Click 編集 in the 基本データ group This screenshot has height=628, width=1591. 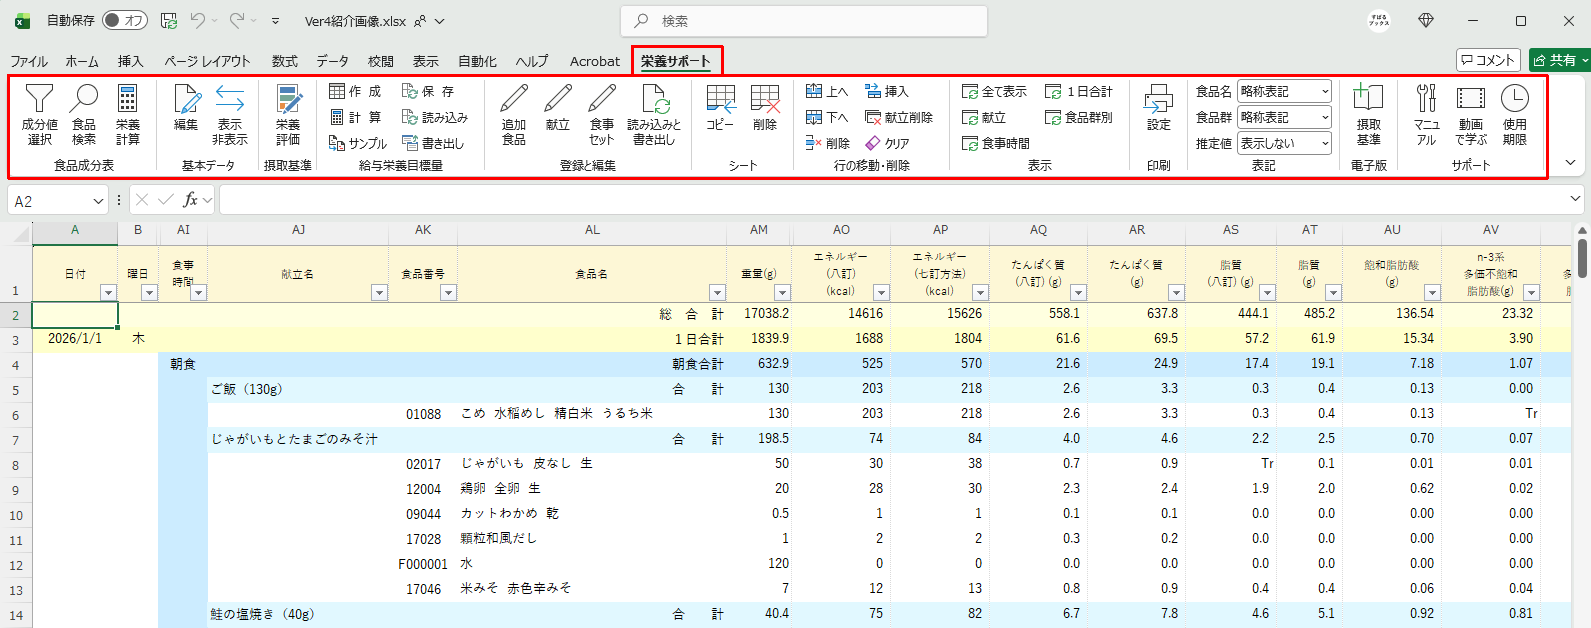186,107
